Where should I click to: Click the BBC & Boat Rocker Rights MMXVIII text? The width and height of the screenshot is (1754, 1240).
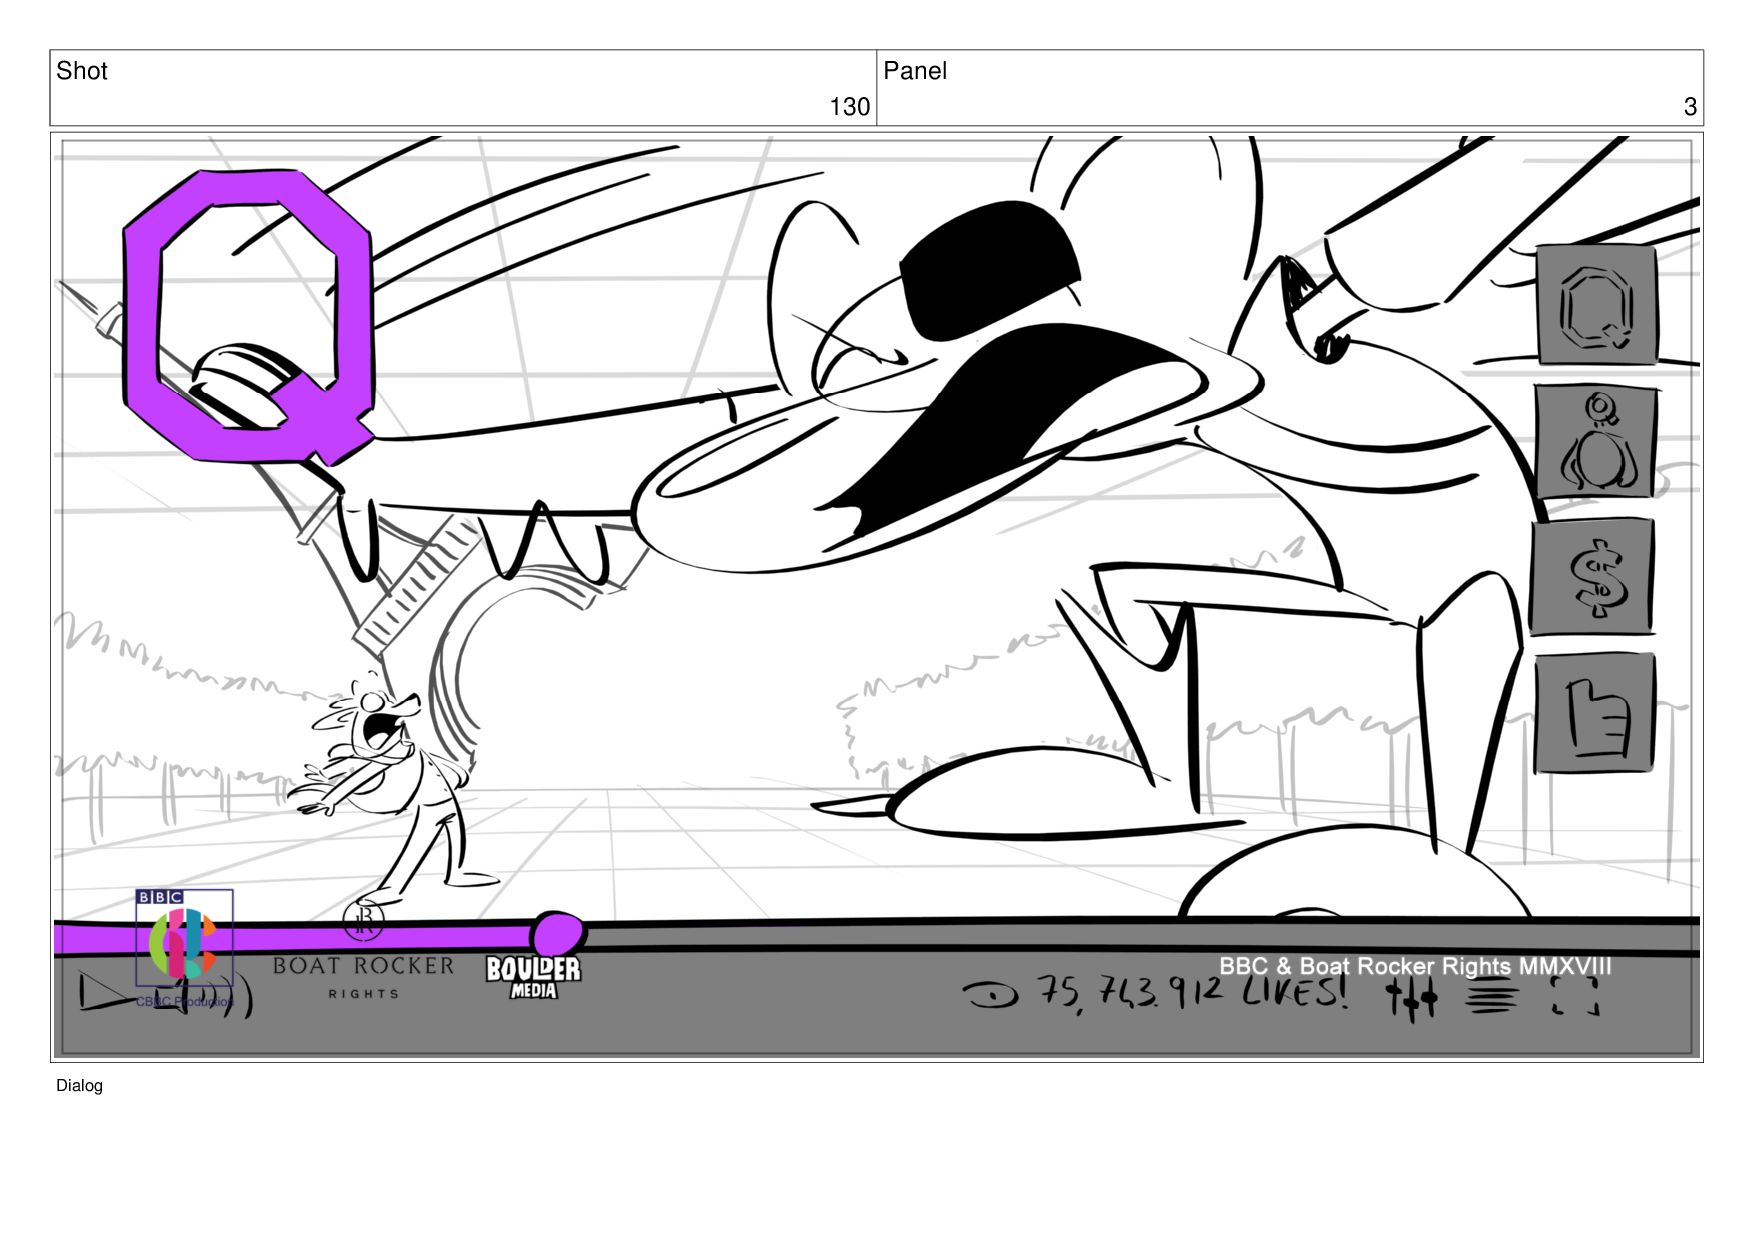[1415, 966]
